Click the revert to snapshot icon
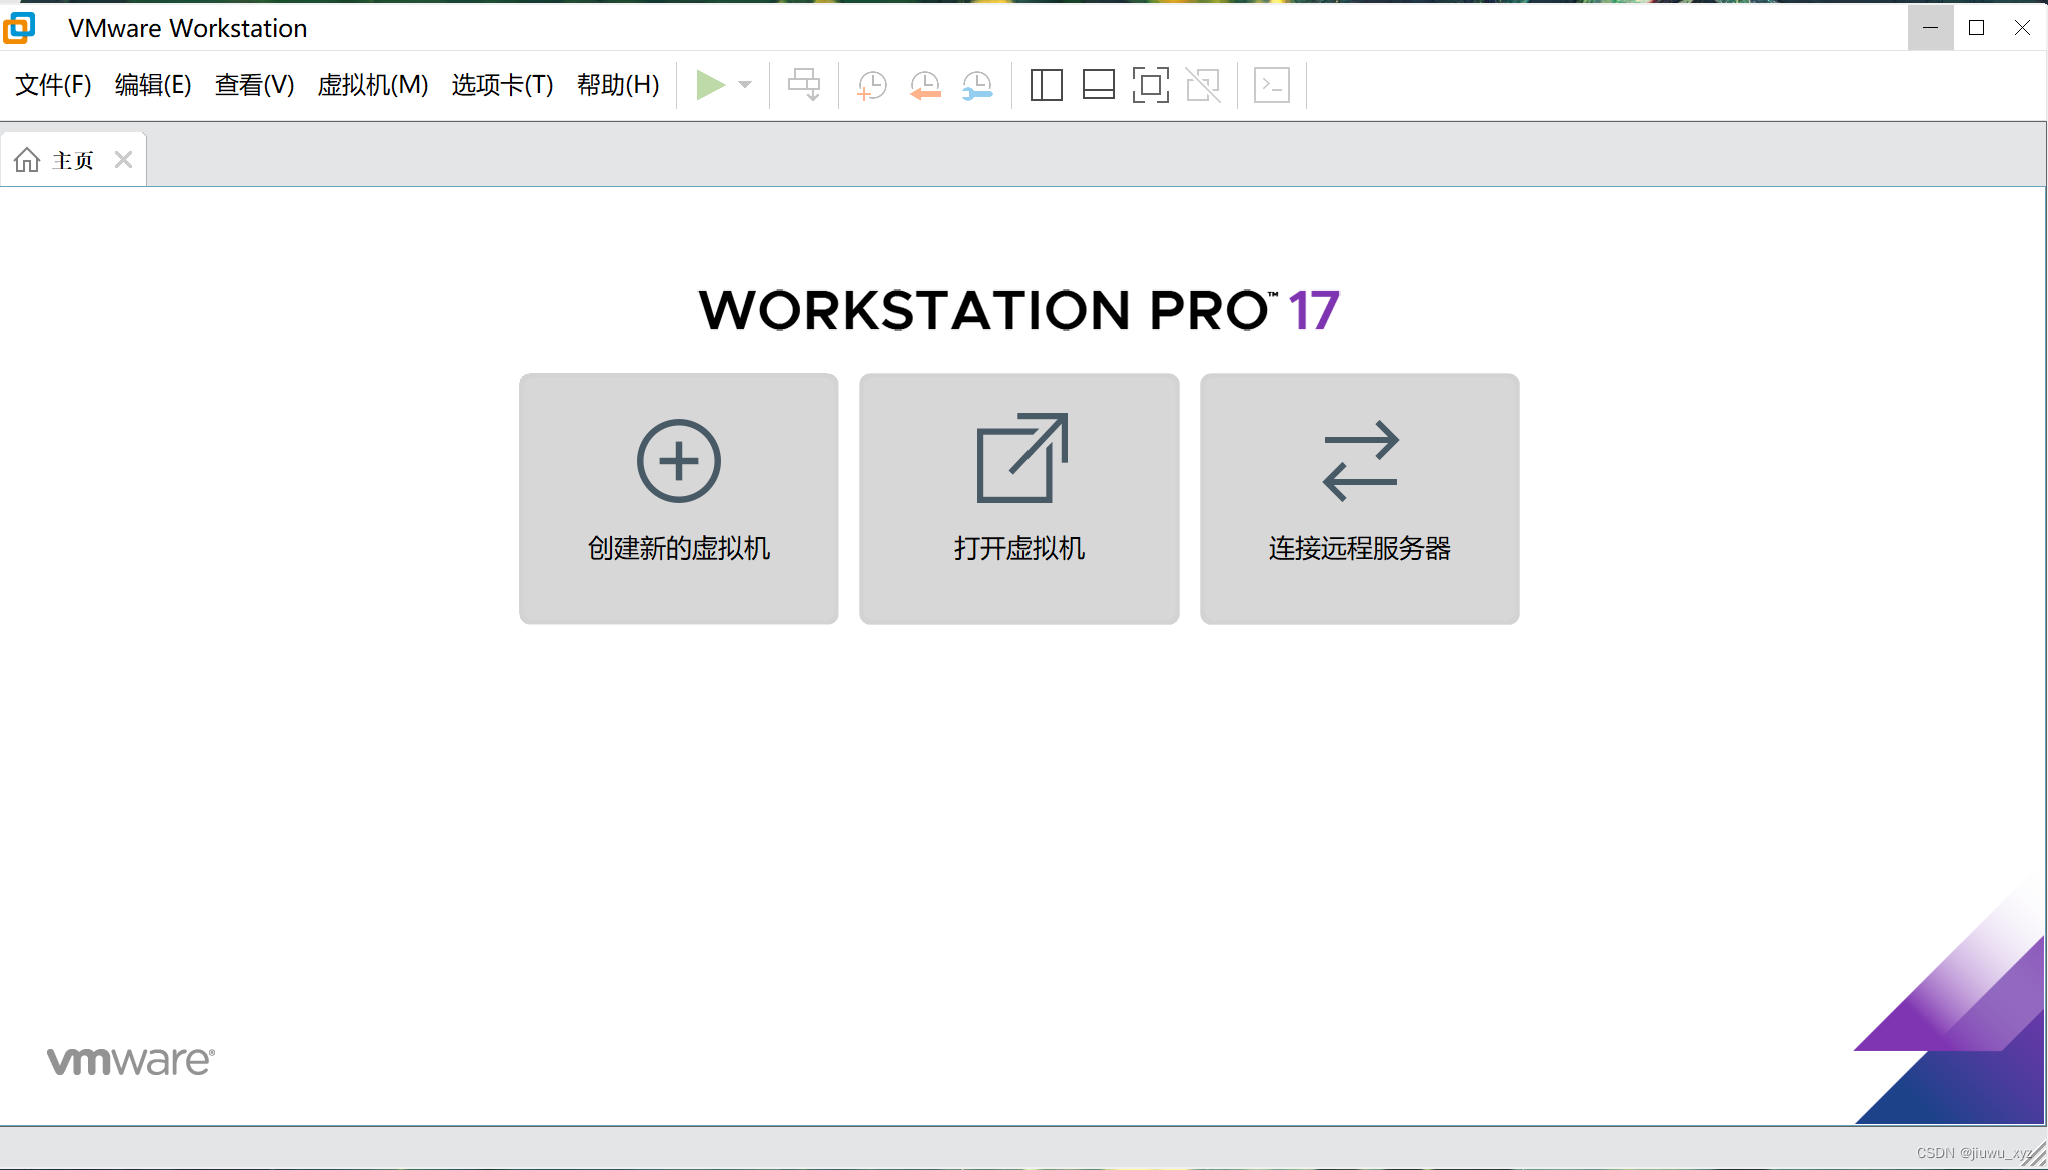The width and height of the screenshot is (2048, 1170). pos(925,85)
